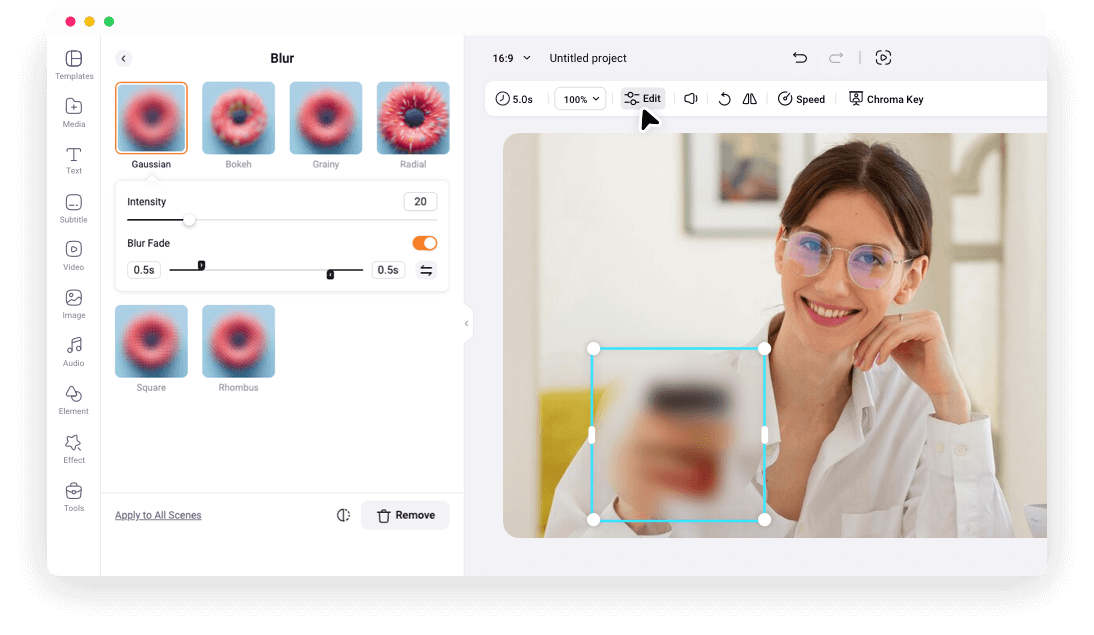This screenshot has height=635, width=1094.
Task: Open the Media sidebar panel
Action: [74, 113]
